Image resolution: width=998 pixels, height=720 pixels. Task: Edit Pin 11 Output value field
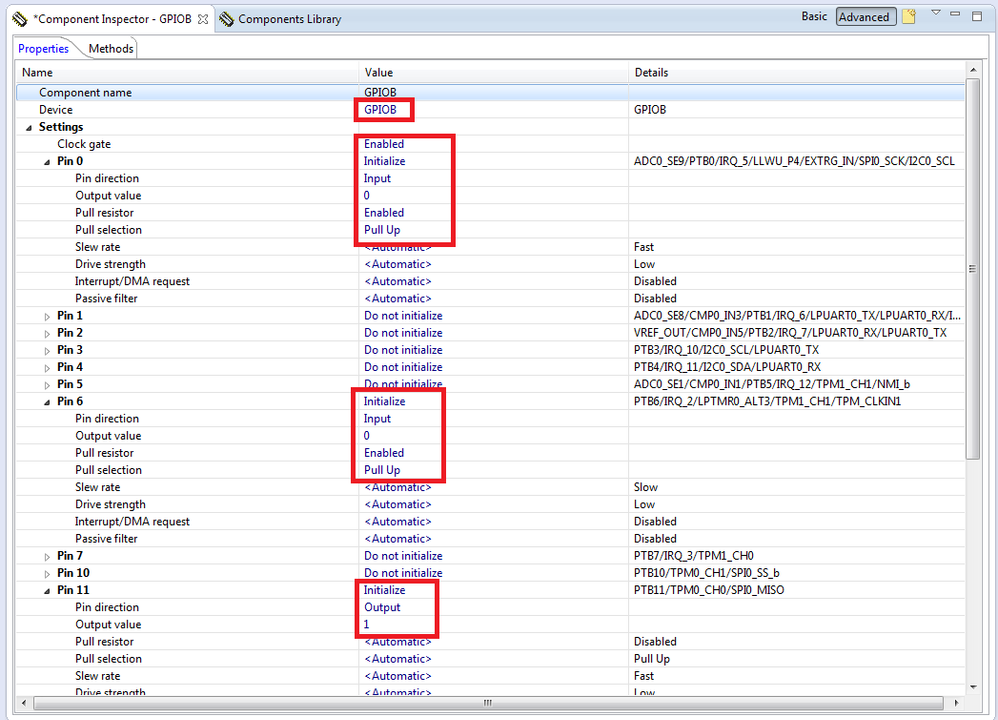click(367, 625)
